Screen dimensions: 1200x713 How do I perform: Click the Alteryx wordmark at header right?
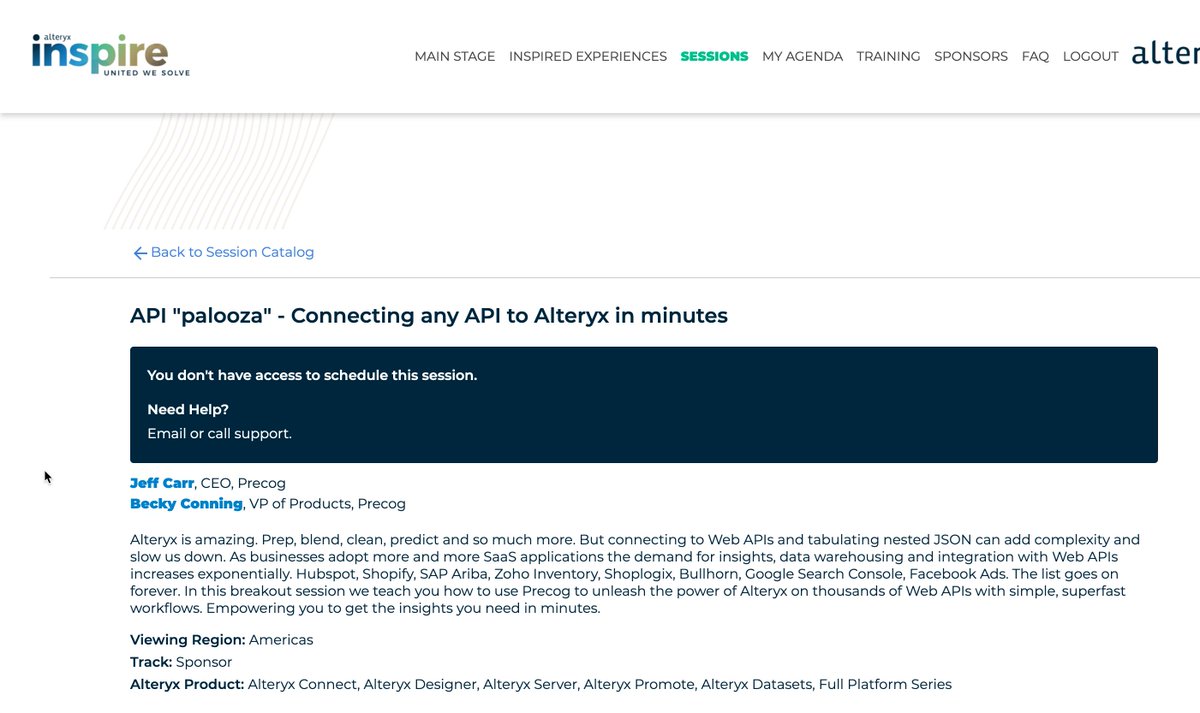1165,54
